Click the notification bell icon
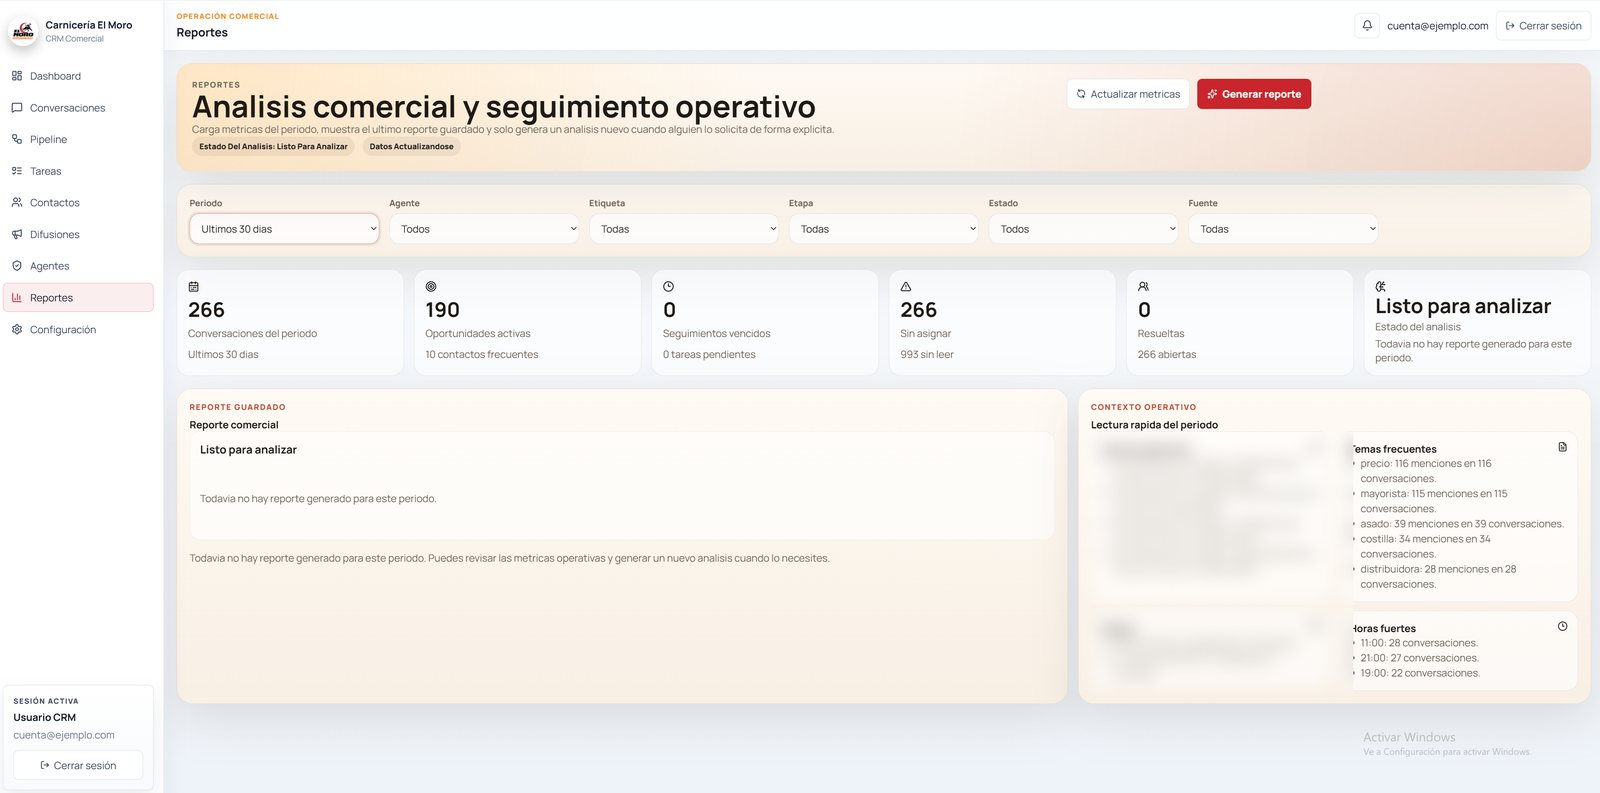 (1367, 26)
